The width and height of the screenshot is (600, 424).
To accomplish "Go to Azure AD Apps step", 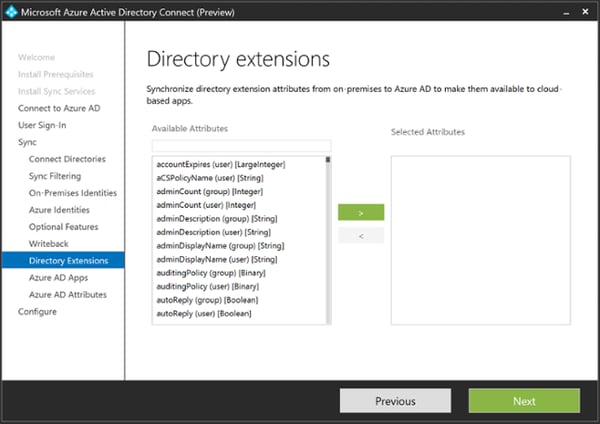I will (58, 278).
